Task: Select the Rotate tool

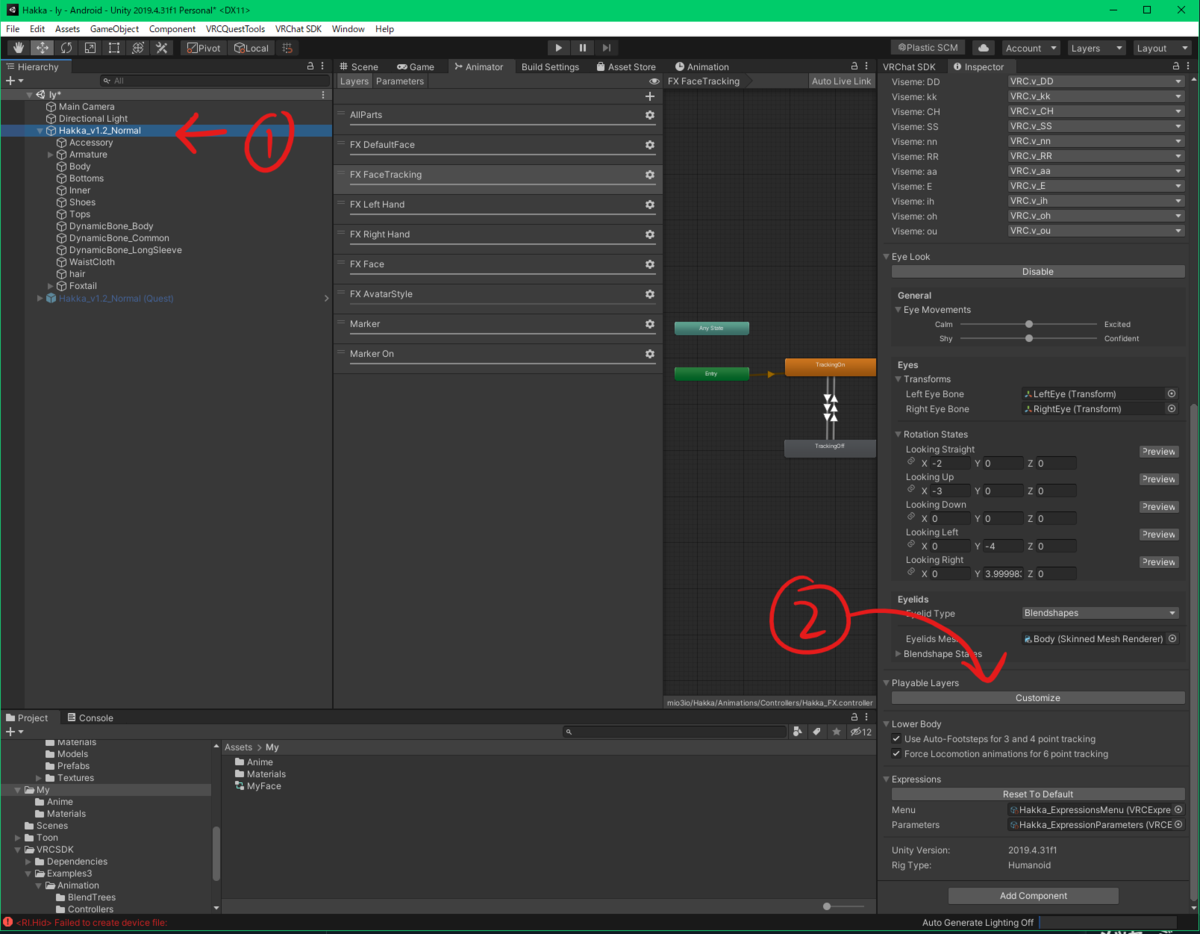Action: point(66,48)
